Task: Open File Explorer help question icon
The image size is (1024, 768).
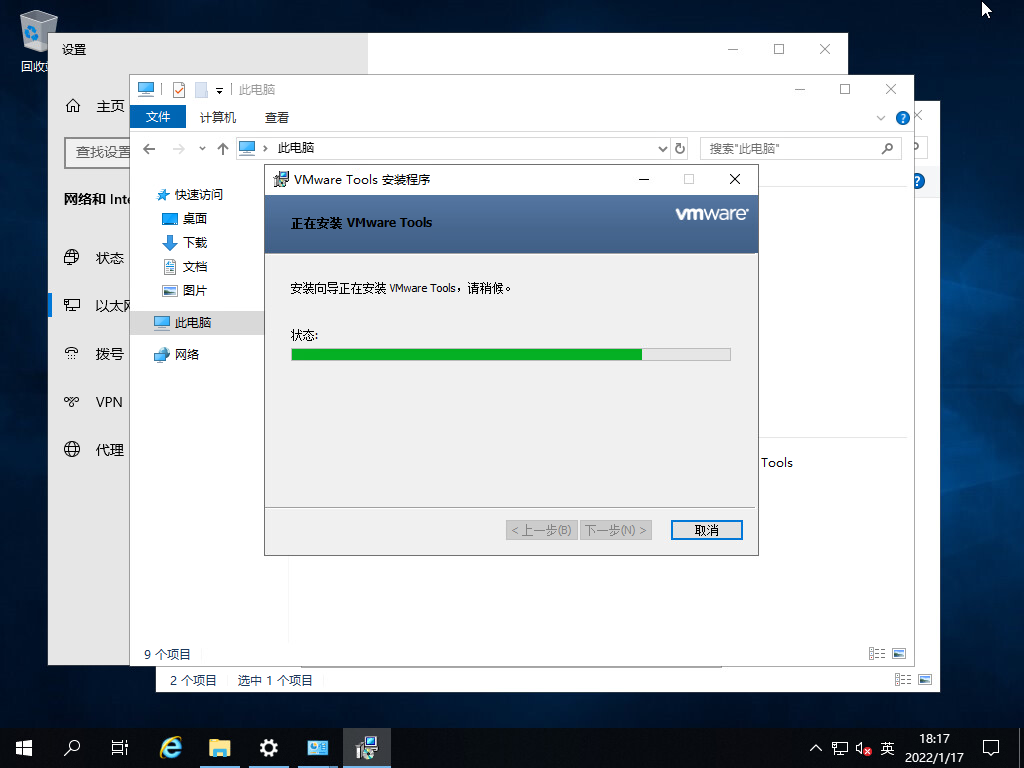Action: [903, 118]
